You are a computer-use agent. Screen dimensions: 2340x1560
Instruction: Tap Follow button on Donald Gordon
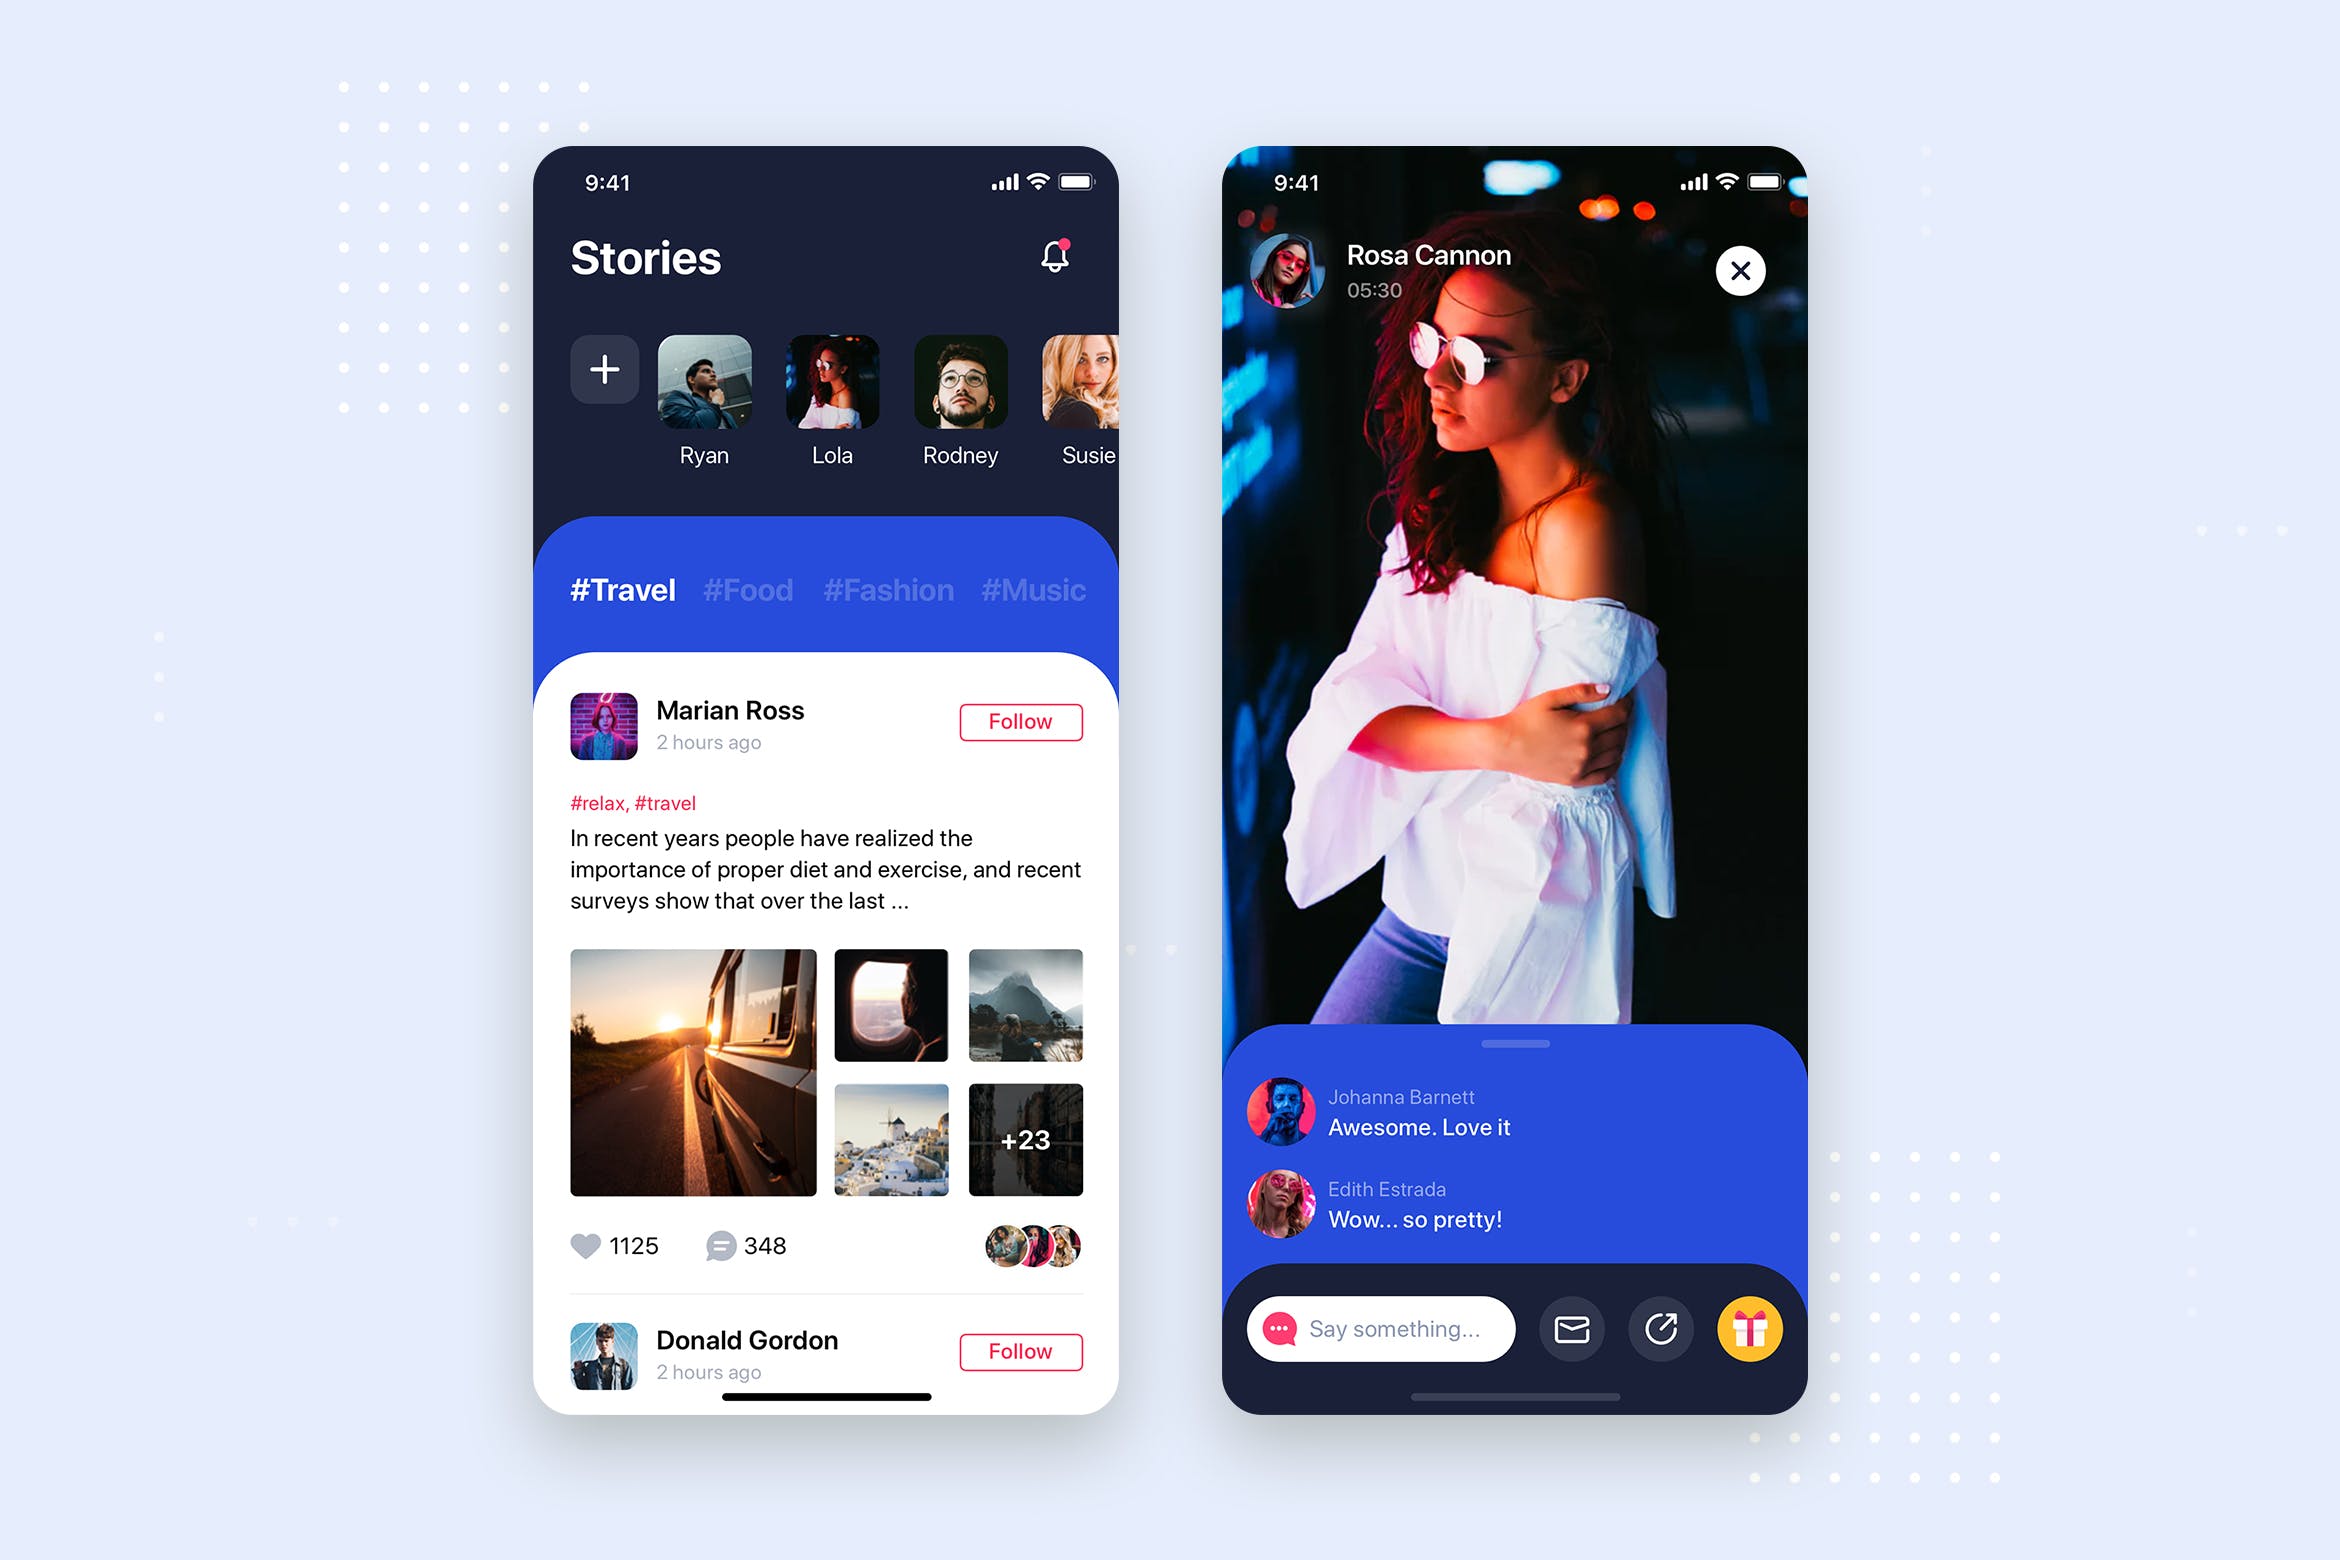[1019, 1349]
